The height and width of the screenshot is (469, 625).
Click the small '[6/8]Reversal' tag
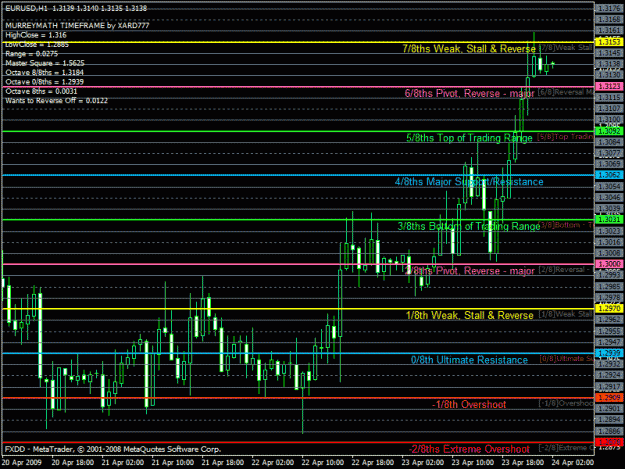[566, 92]
